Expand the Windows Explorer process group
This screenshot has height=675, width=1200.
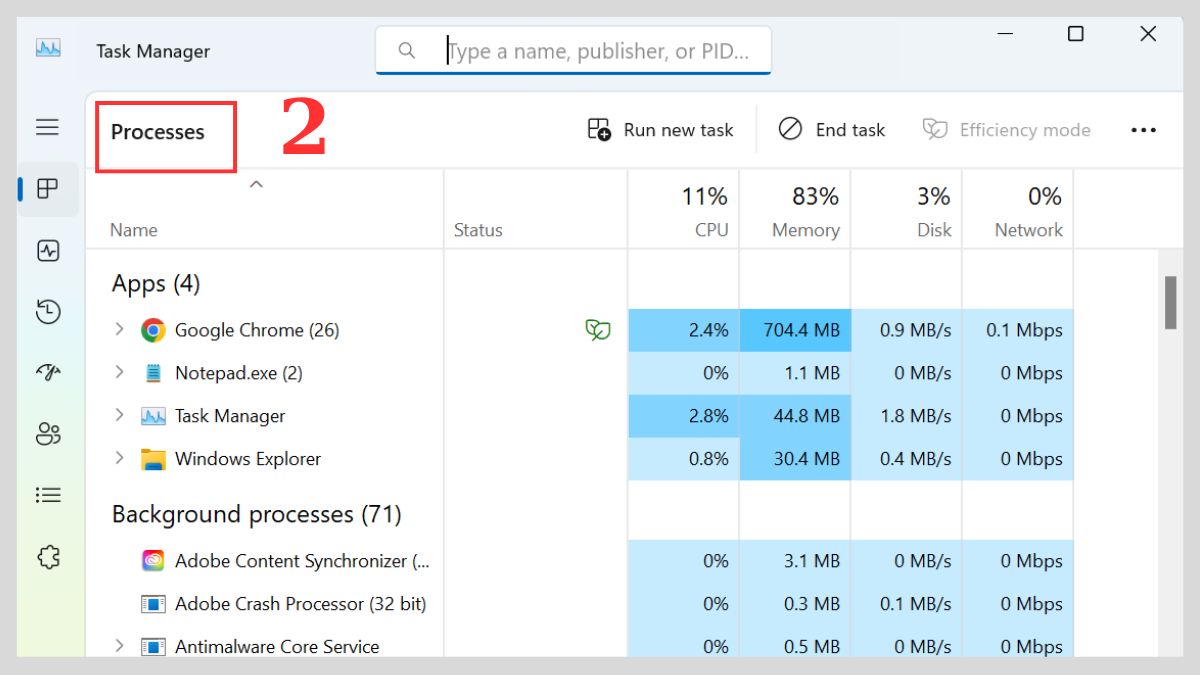coord(119,458)
